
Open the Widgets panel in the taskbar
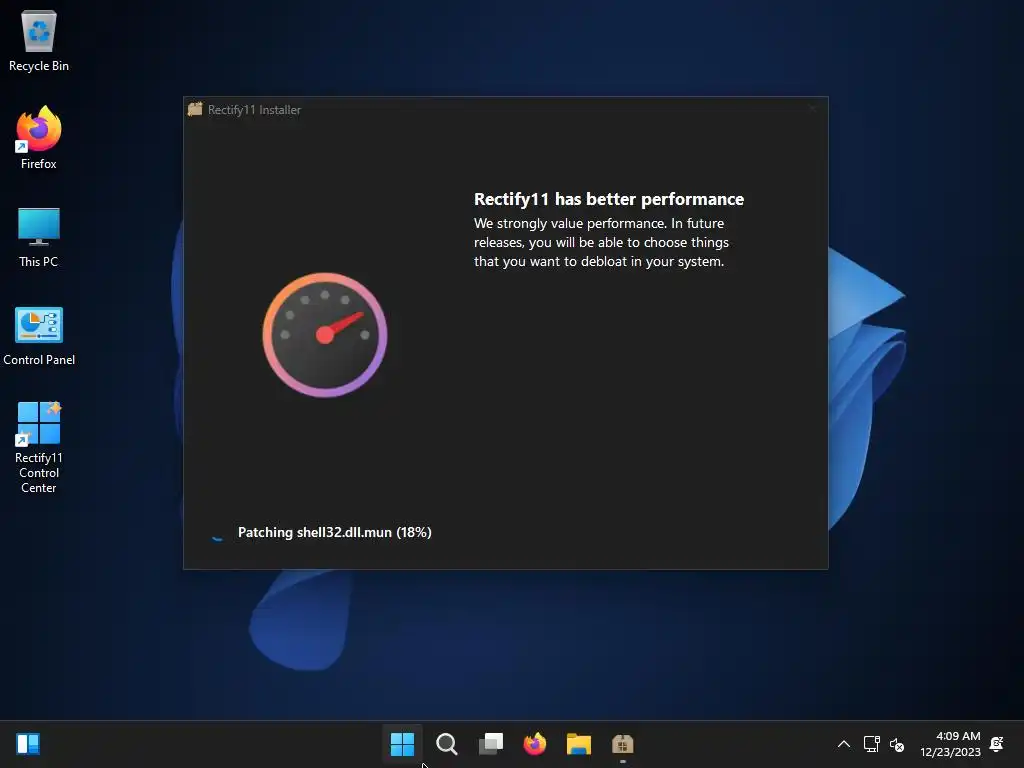coord(28,744)
